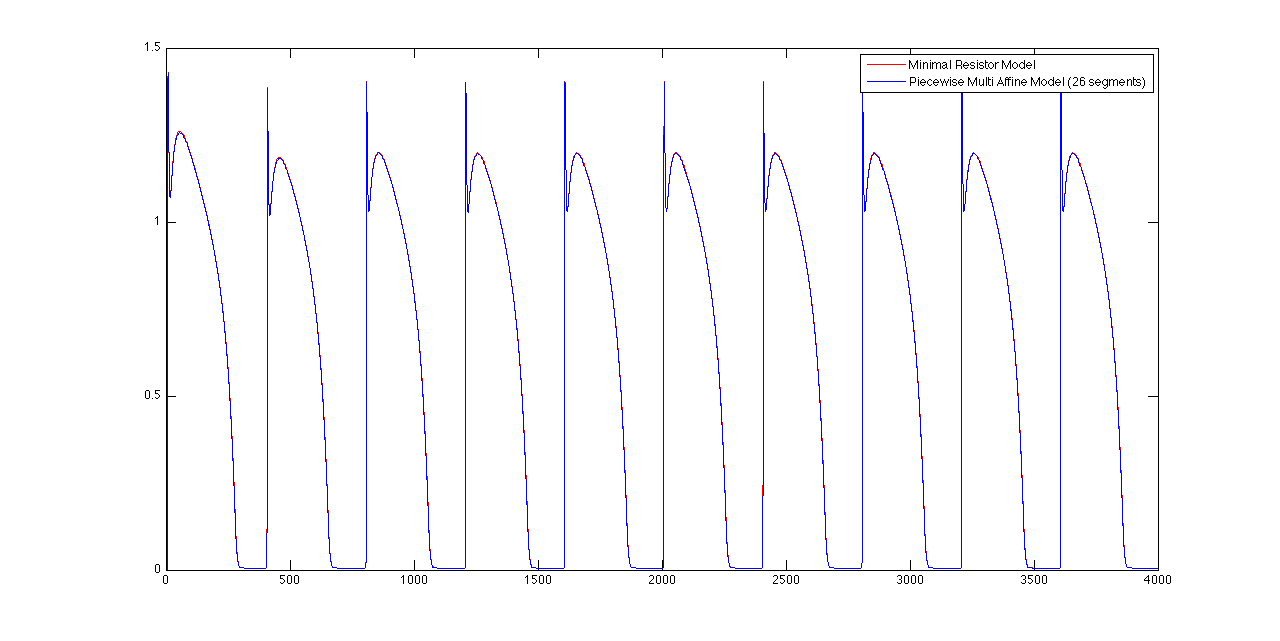The width and height of the screenshot is (1280, 641).
Task: Click the blue line sample in legend
Action: point(885,82)
